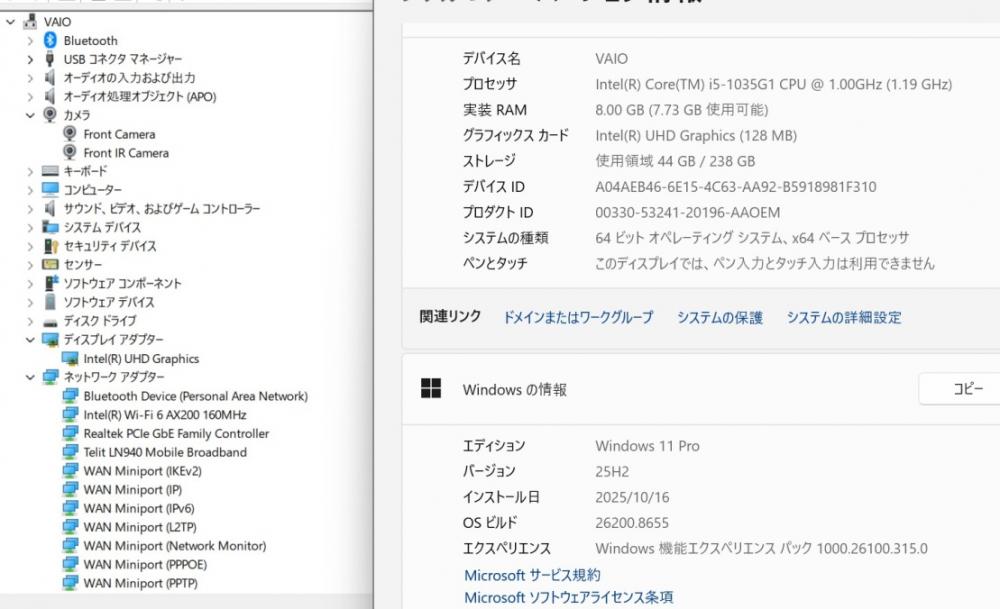Open システムの詳細設定 link
The height and width of the screenshot is (609, 1000).
coord(844,317)
